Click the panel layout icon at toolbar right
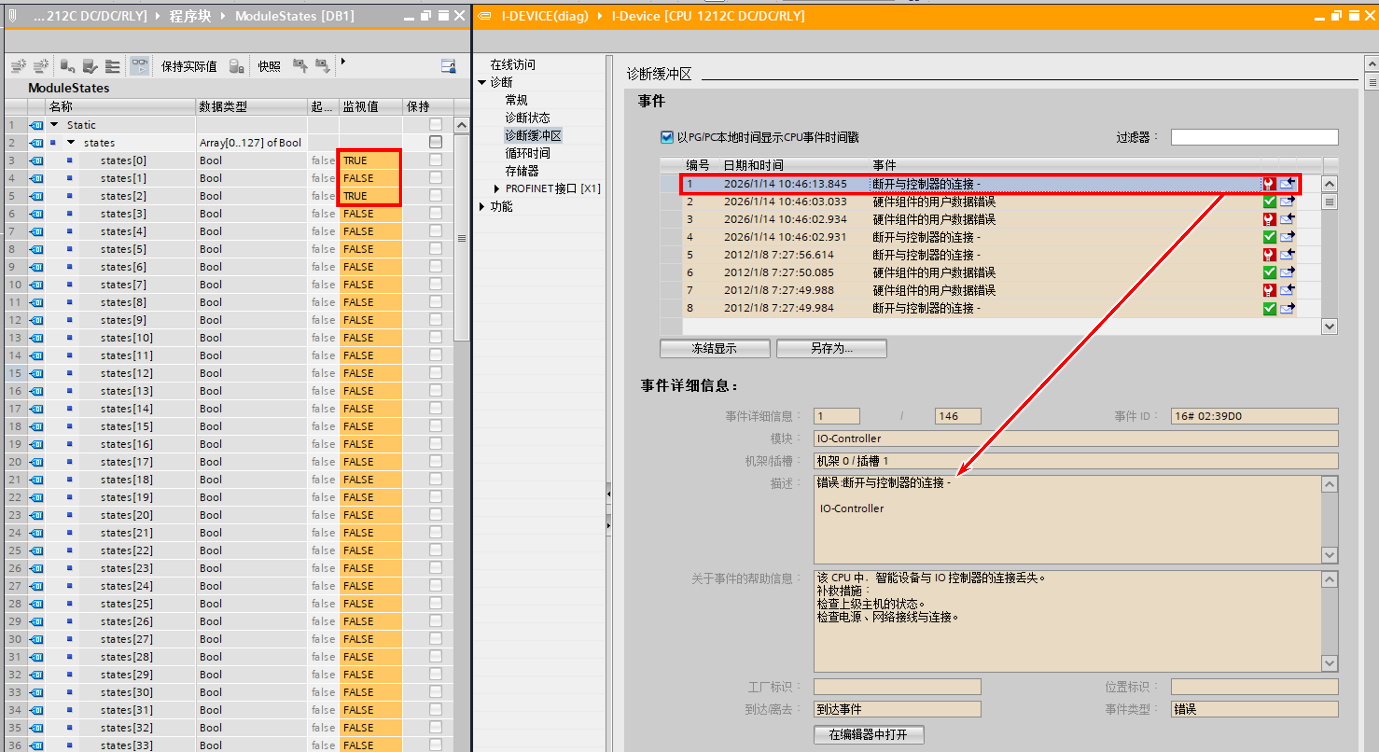The height and width of the screenshot is (752, 1379). [x=449, y=66]
